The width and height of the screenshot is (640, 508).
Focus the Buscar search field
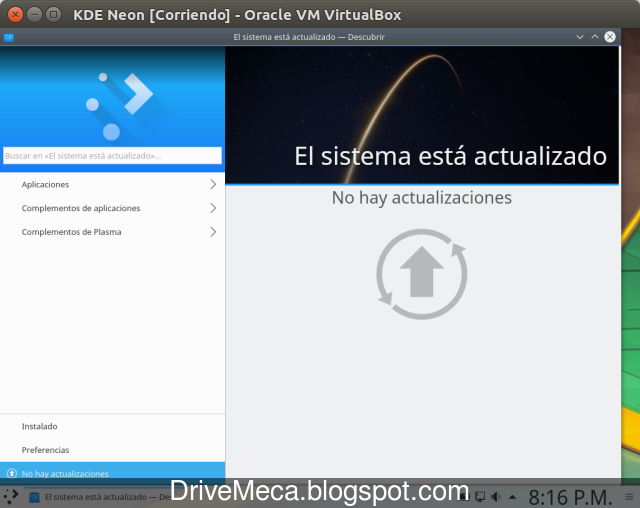(x=112, y=155)
